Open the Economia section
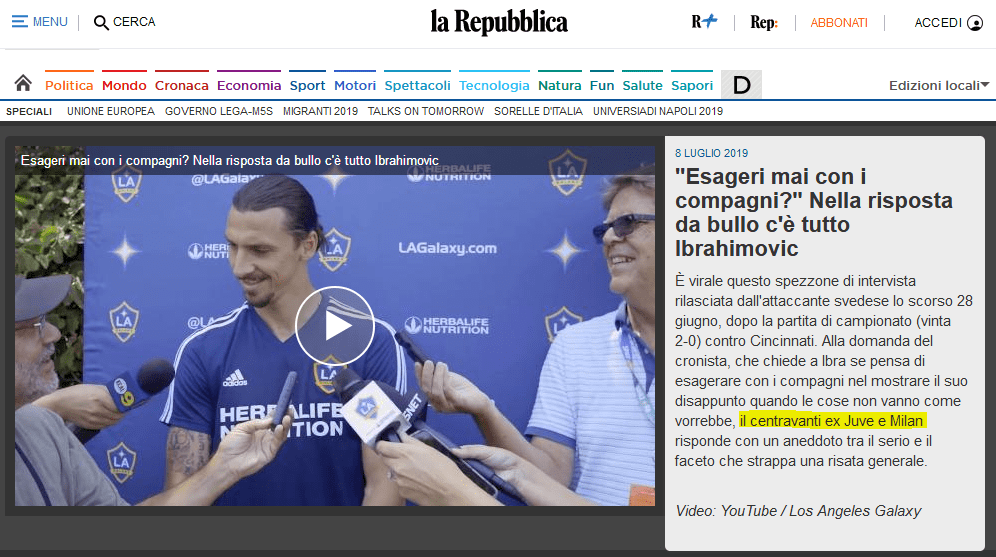This screenshot has height=557, width=996. pyautogui.click(x=249, y=86)
